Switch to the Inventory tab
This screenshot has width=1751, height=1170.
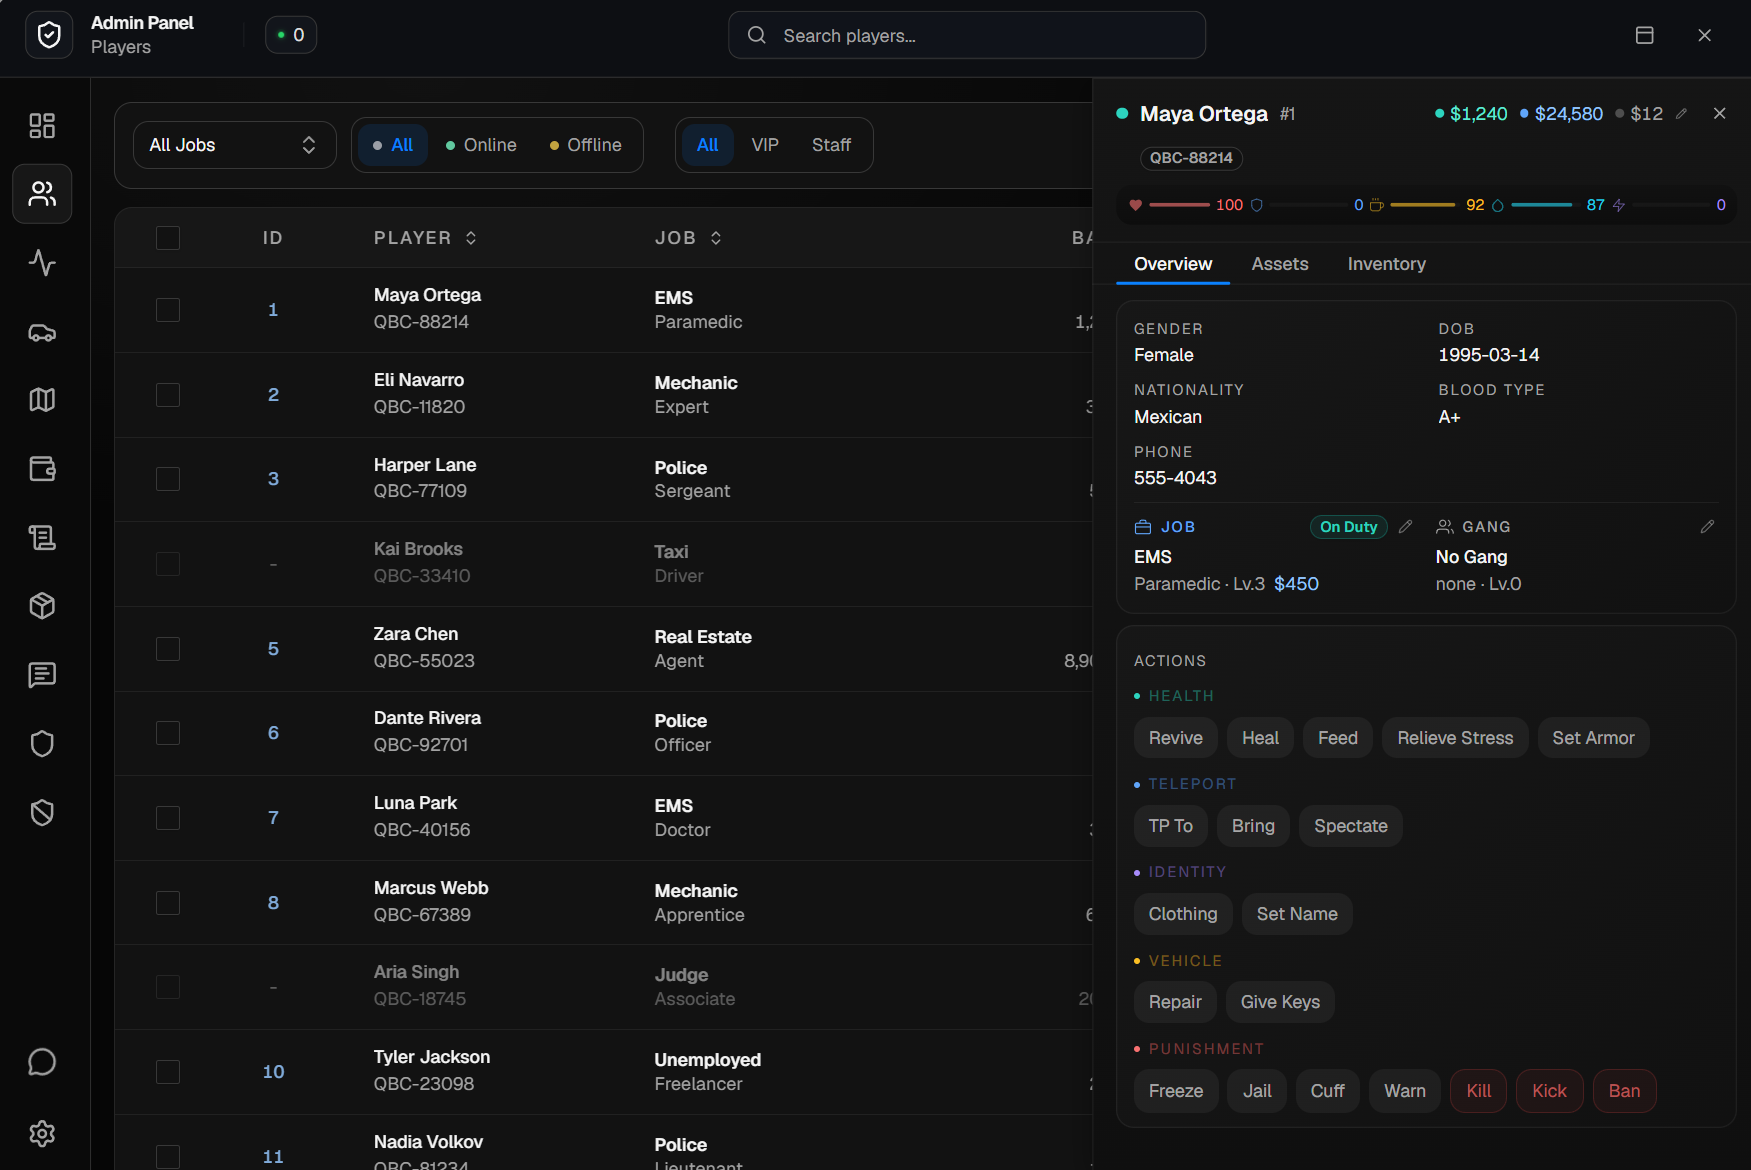[1386, 264]
